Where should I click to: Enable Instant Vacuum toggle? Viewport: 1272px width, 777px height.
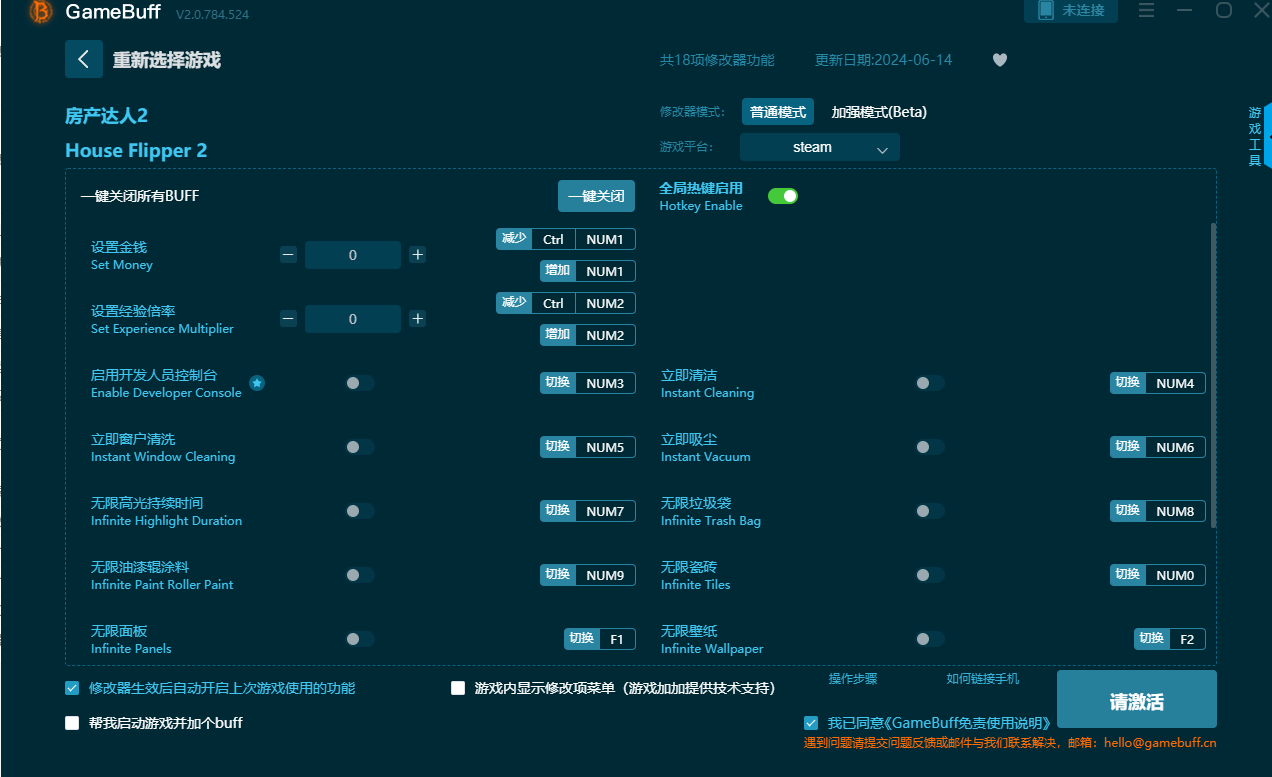[930, 447]
